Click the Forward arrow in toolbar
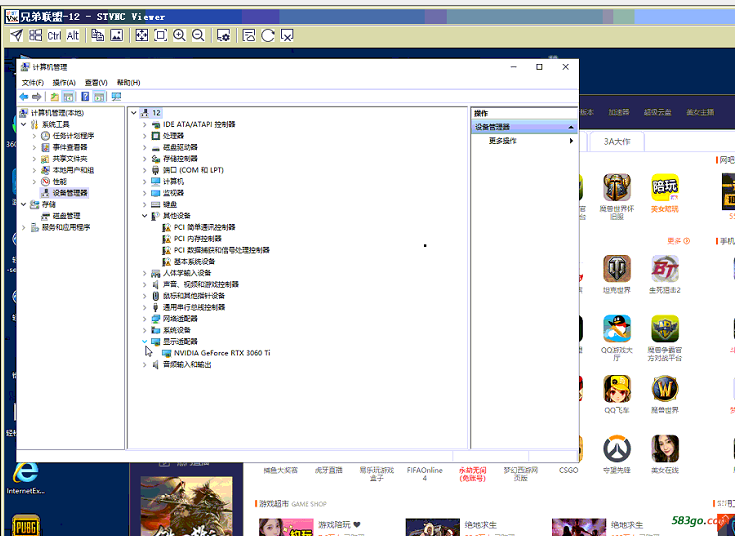 coord(37,97)
